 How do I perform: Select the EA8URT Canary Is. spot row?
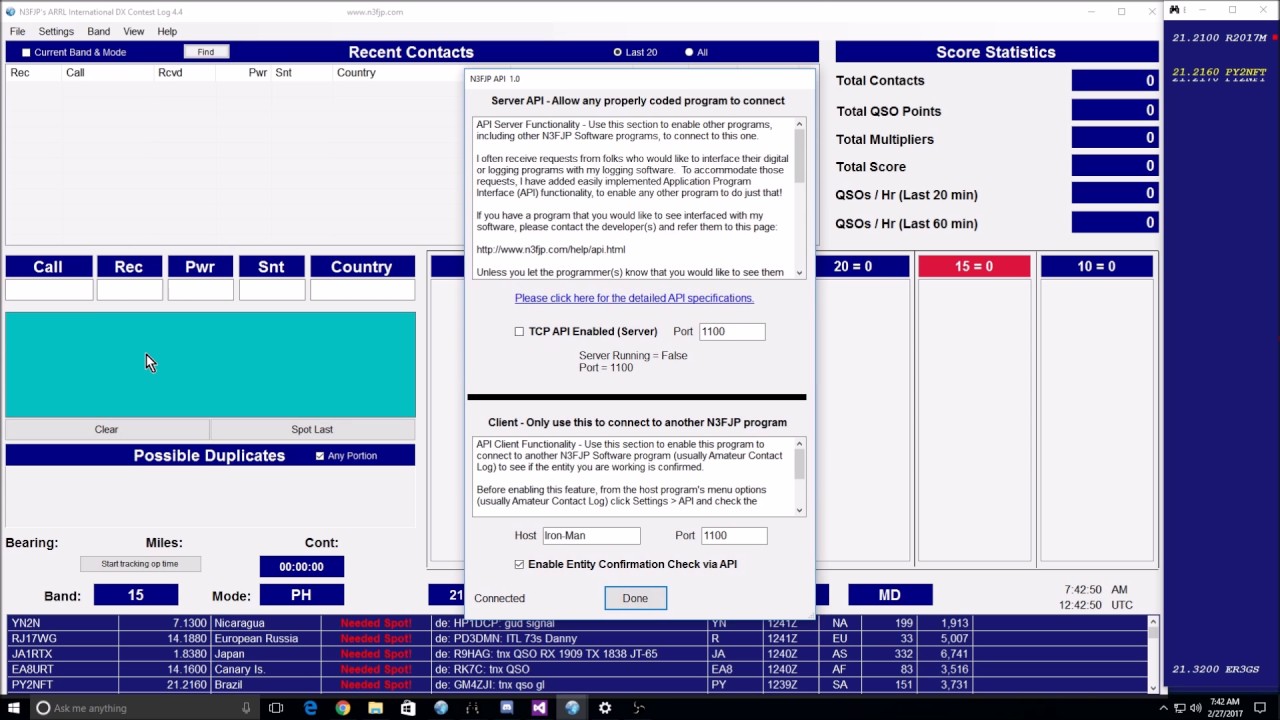click(x=578, y=669)
